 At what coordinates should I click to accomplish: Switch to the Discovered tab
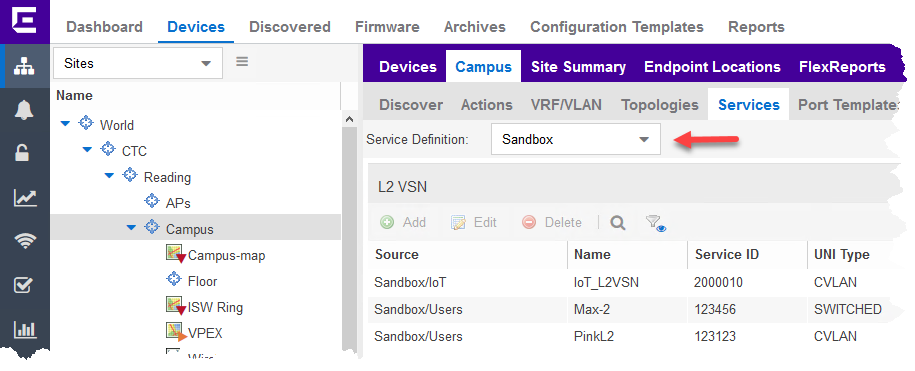point(289,27)
